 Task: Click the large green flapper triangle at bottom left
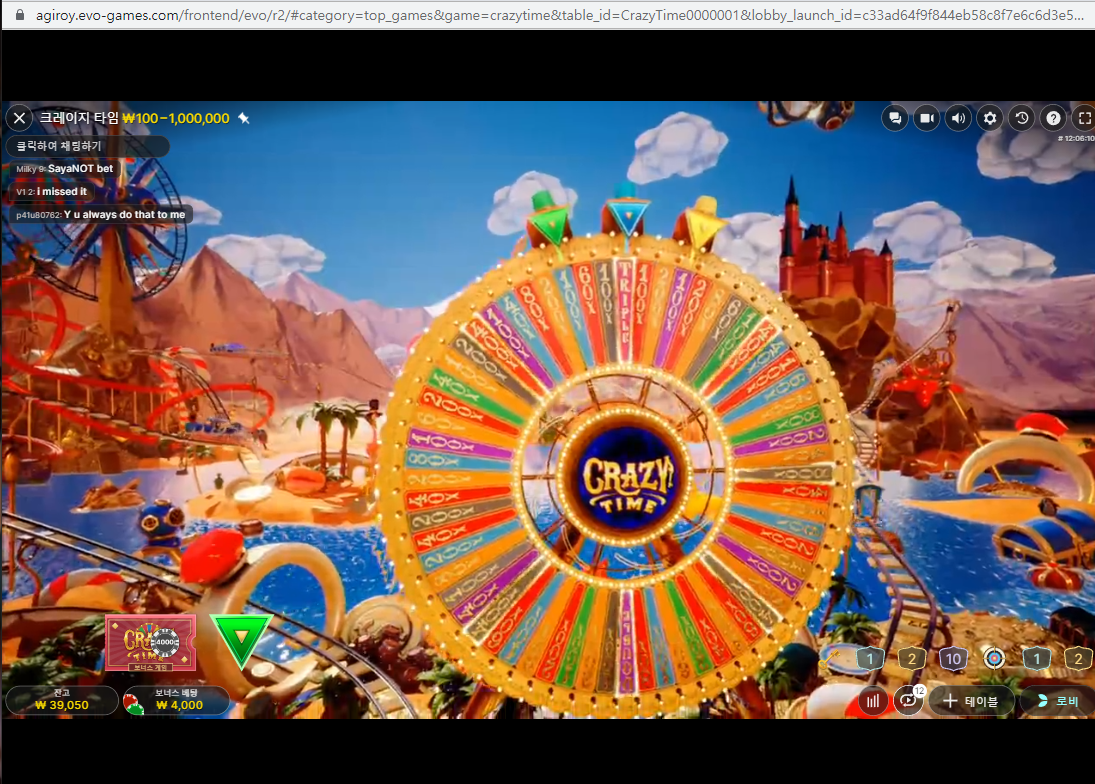(241, 641)
